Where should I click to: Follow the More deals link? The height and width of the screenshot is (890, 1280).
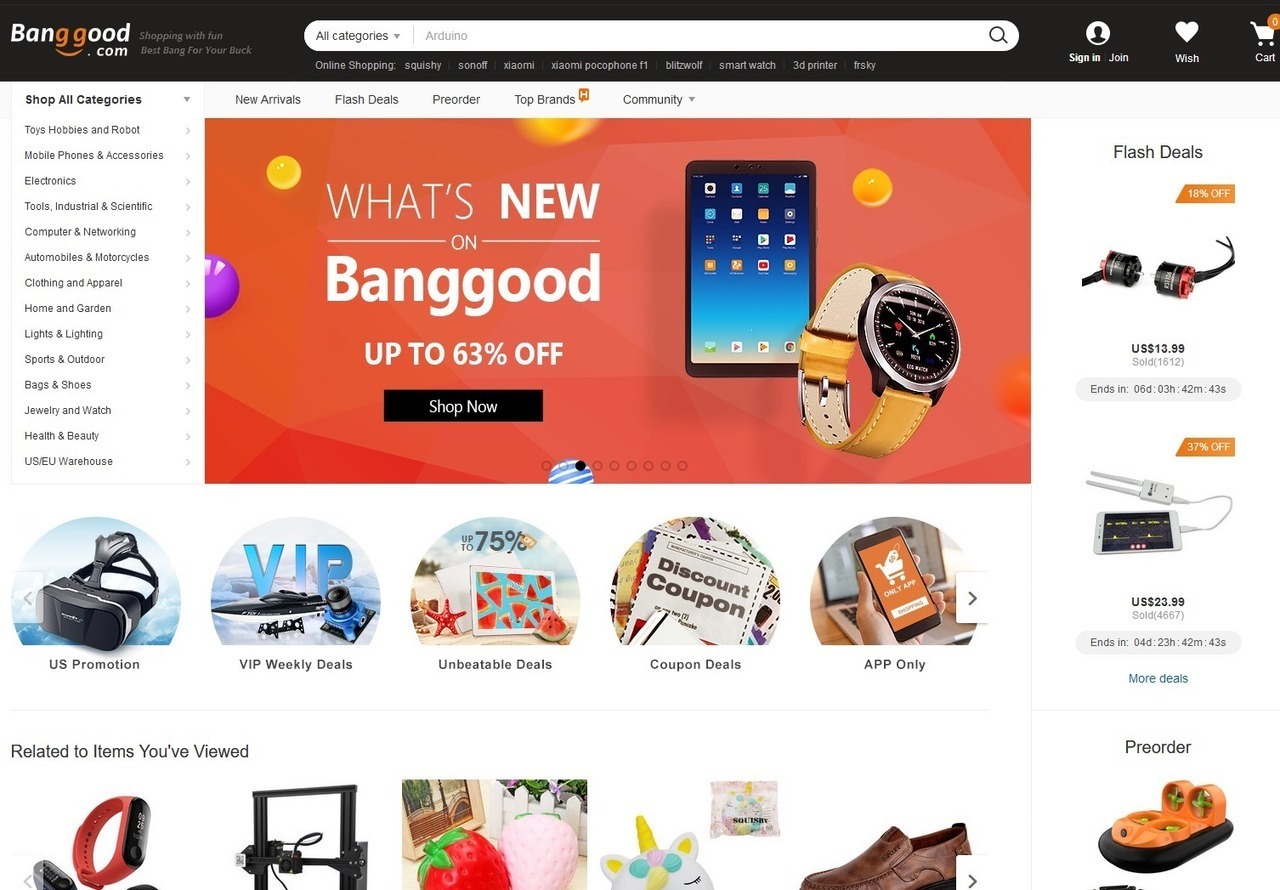1158,678
